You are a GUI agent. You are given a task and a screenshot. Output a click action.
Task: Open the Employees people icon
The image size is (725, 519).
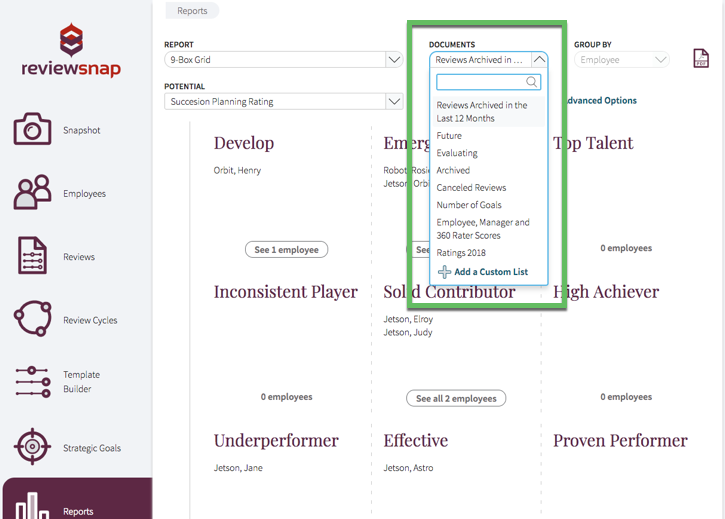coord(32,193)
